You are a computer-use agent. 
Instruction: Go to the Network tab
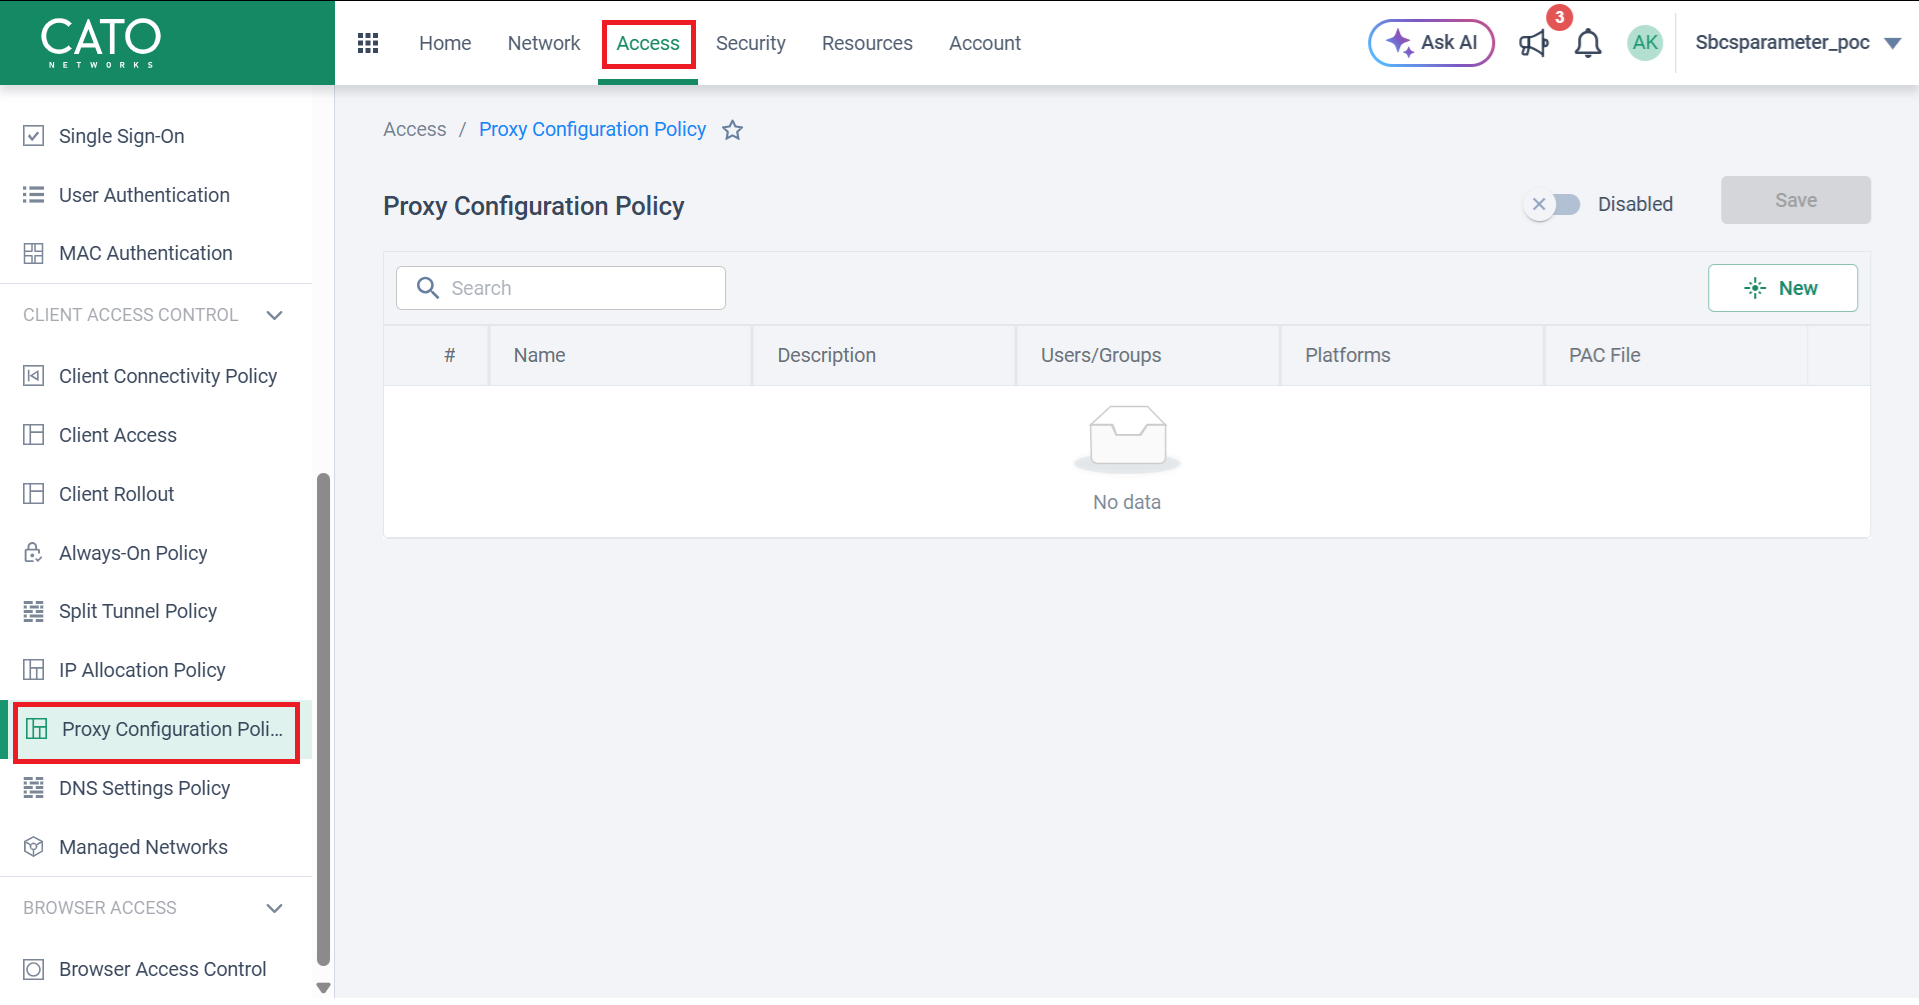[x=543, y=43]
